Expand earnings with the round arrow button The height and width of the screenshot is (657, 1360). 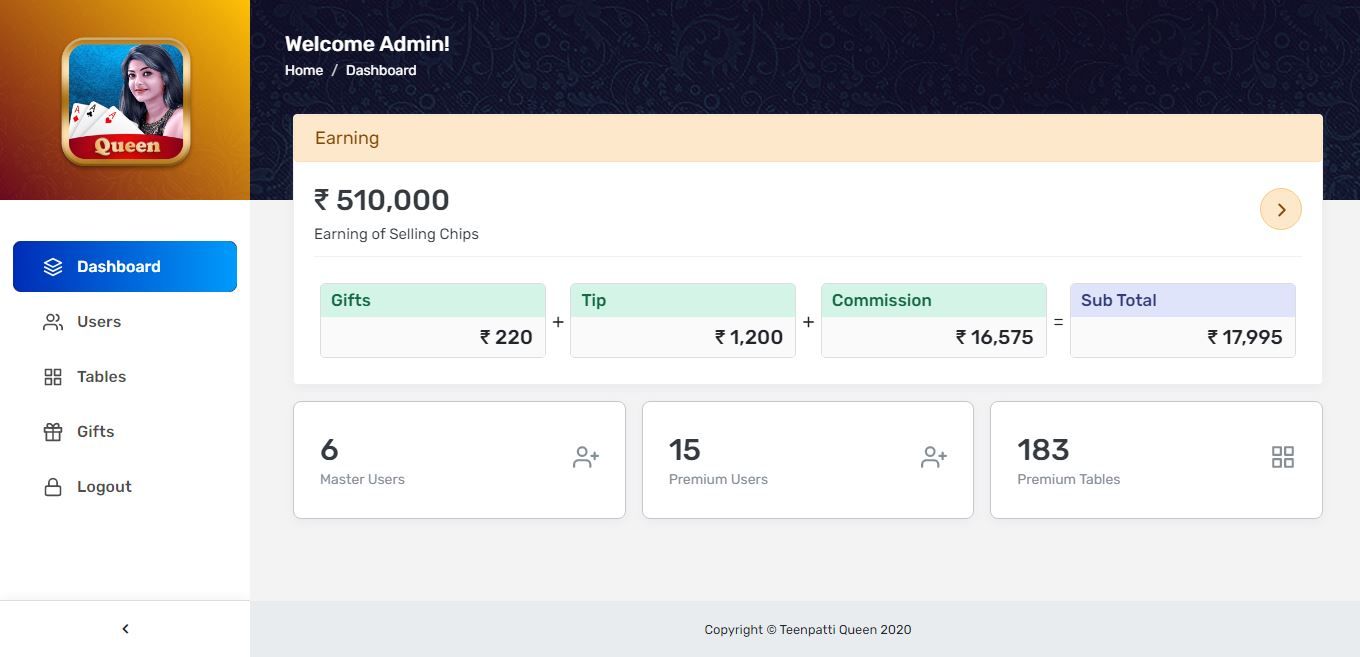pyautogui.click(x=1280, y=209)
